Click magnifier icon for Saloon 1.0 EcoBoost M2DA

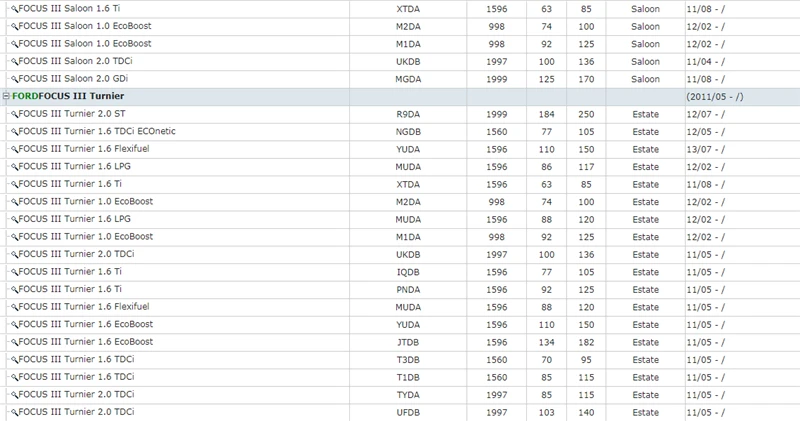click(14, 27)
